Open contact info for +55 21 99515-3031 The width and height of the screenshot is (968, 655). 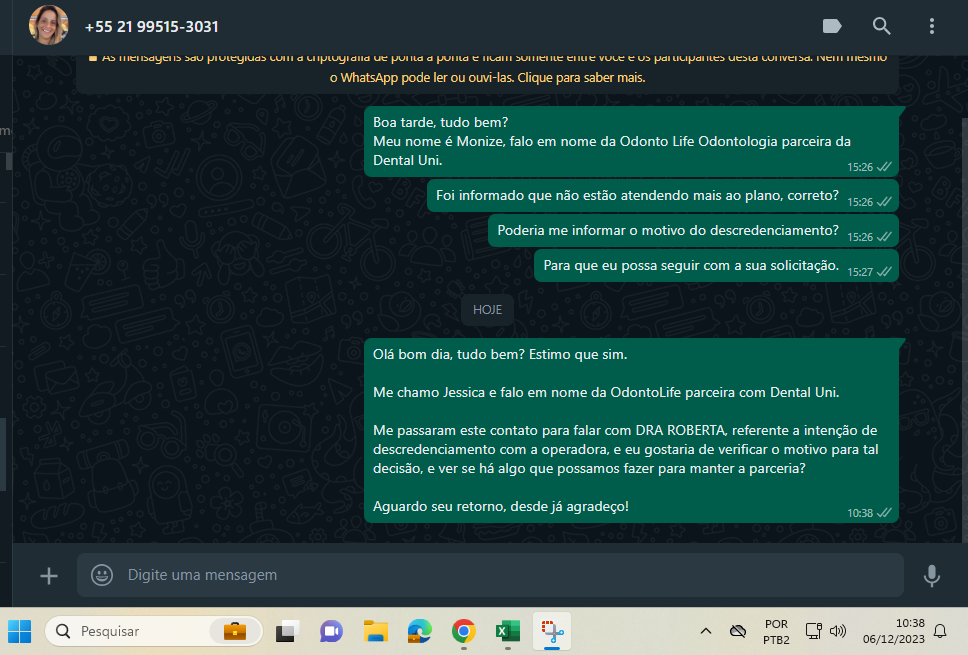click(151, 27)
